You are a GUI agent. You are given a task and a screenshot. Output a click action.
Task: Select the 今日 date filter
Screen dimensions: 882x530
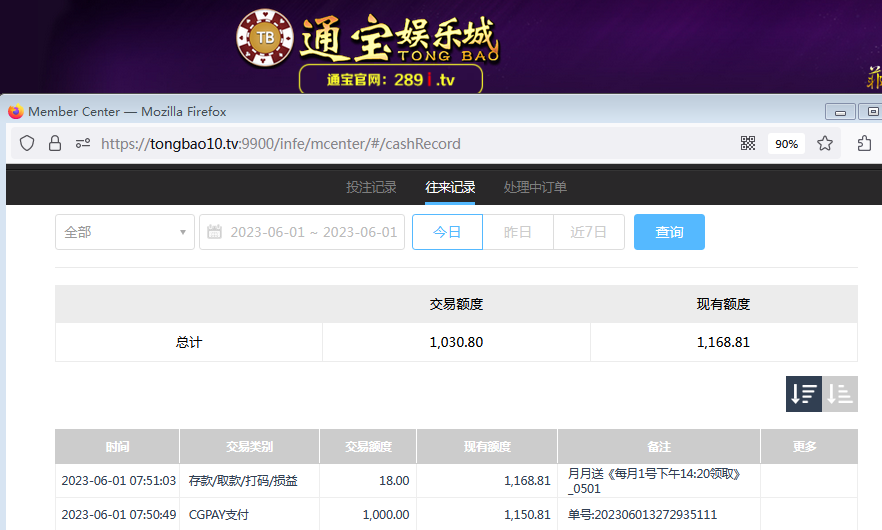(447, 232)
